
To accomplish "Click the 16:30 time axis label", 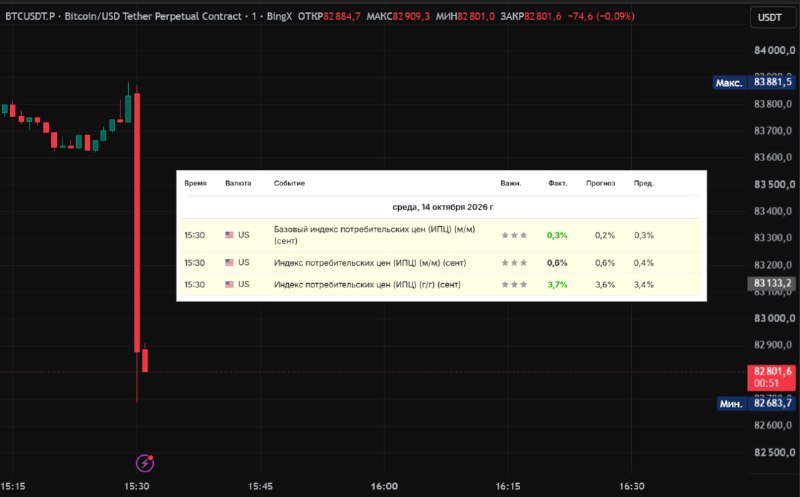I will (x=632, y=486).
